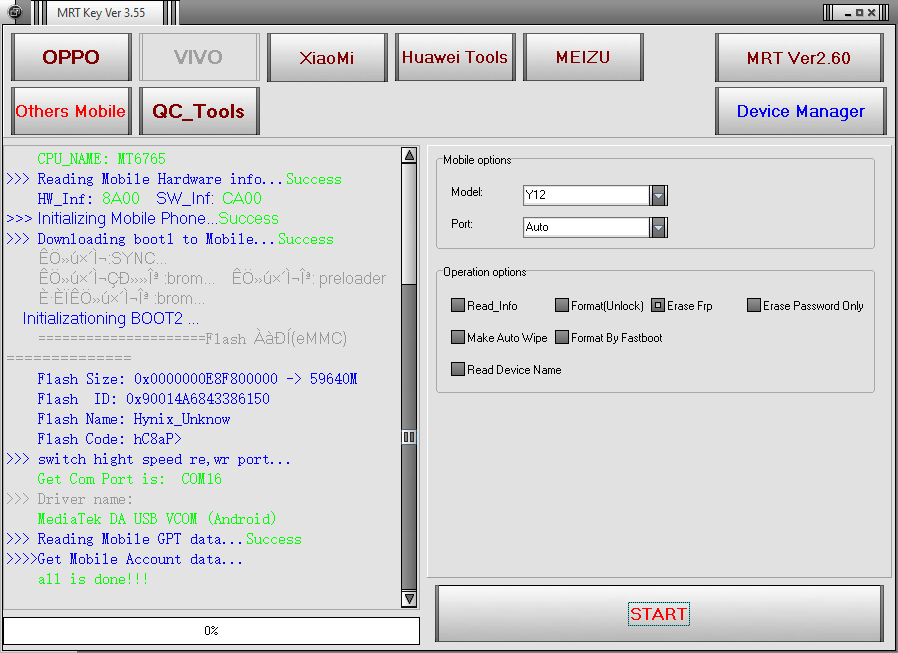Click 'Reading Mobile Hardware info' log line
Viewport: 898px width, 653px height.
coord(174,179)
